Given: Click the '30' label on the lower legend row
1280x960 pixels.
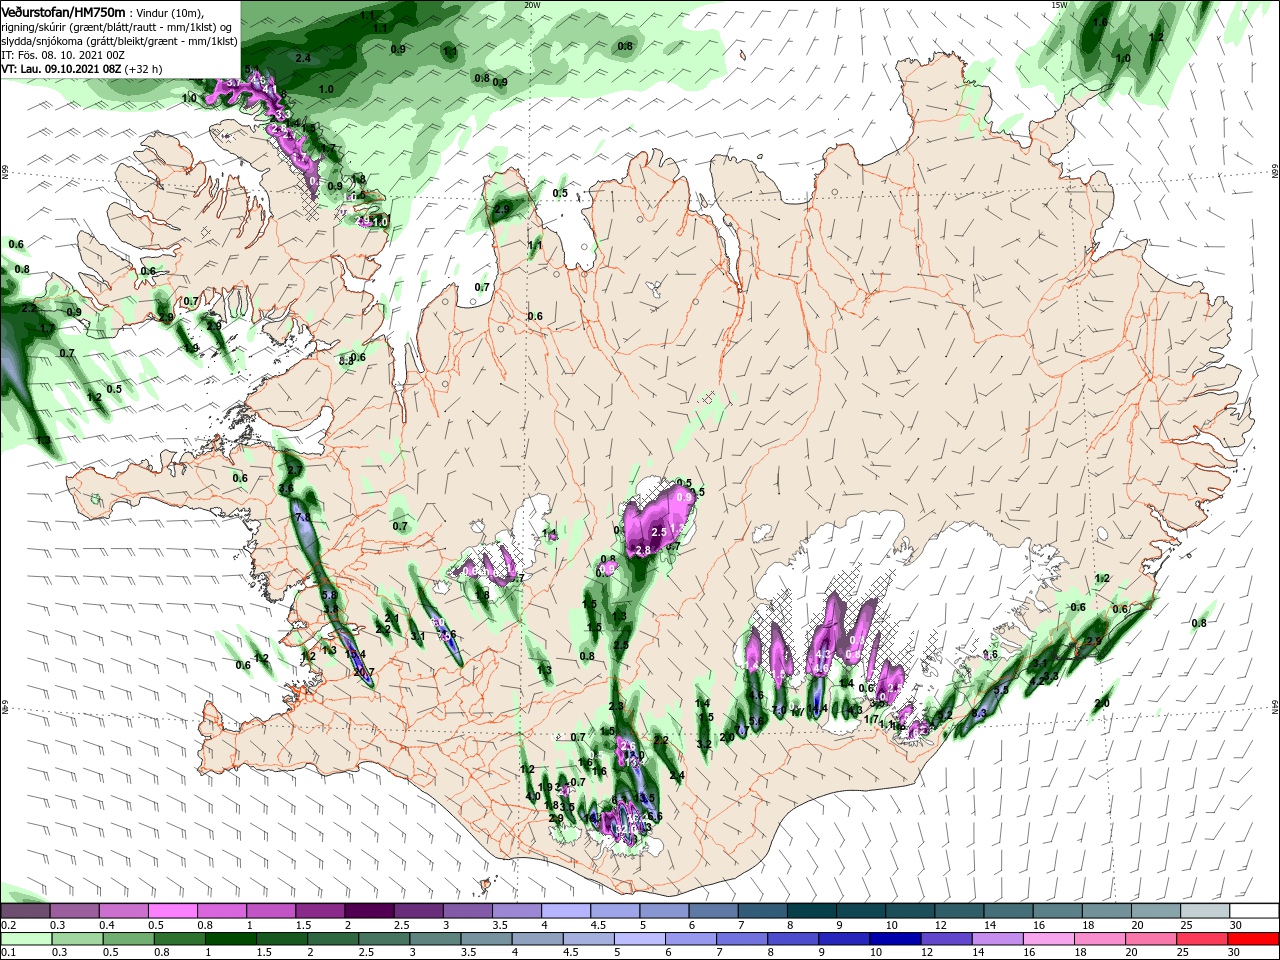Looking at the screenshot, I should tap(1235, 953).
